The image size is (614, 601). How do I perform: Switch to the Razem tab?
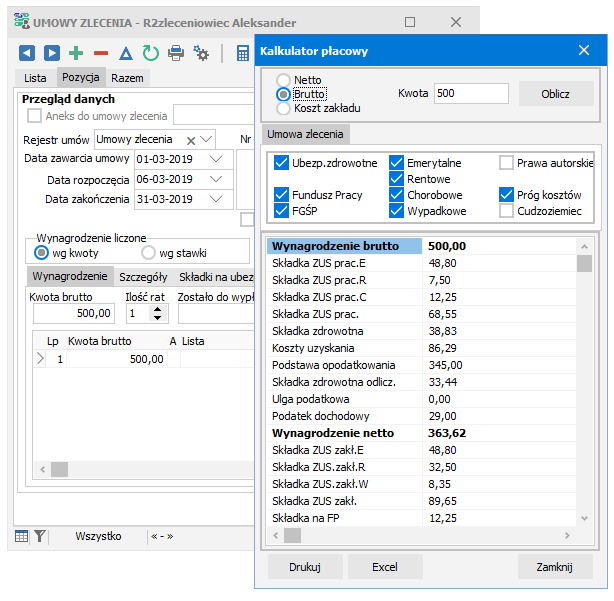pos(127,78)
